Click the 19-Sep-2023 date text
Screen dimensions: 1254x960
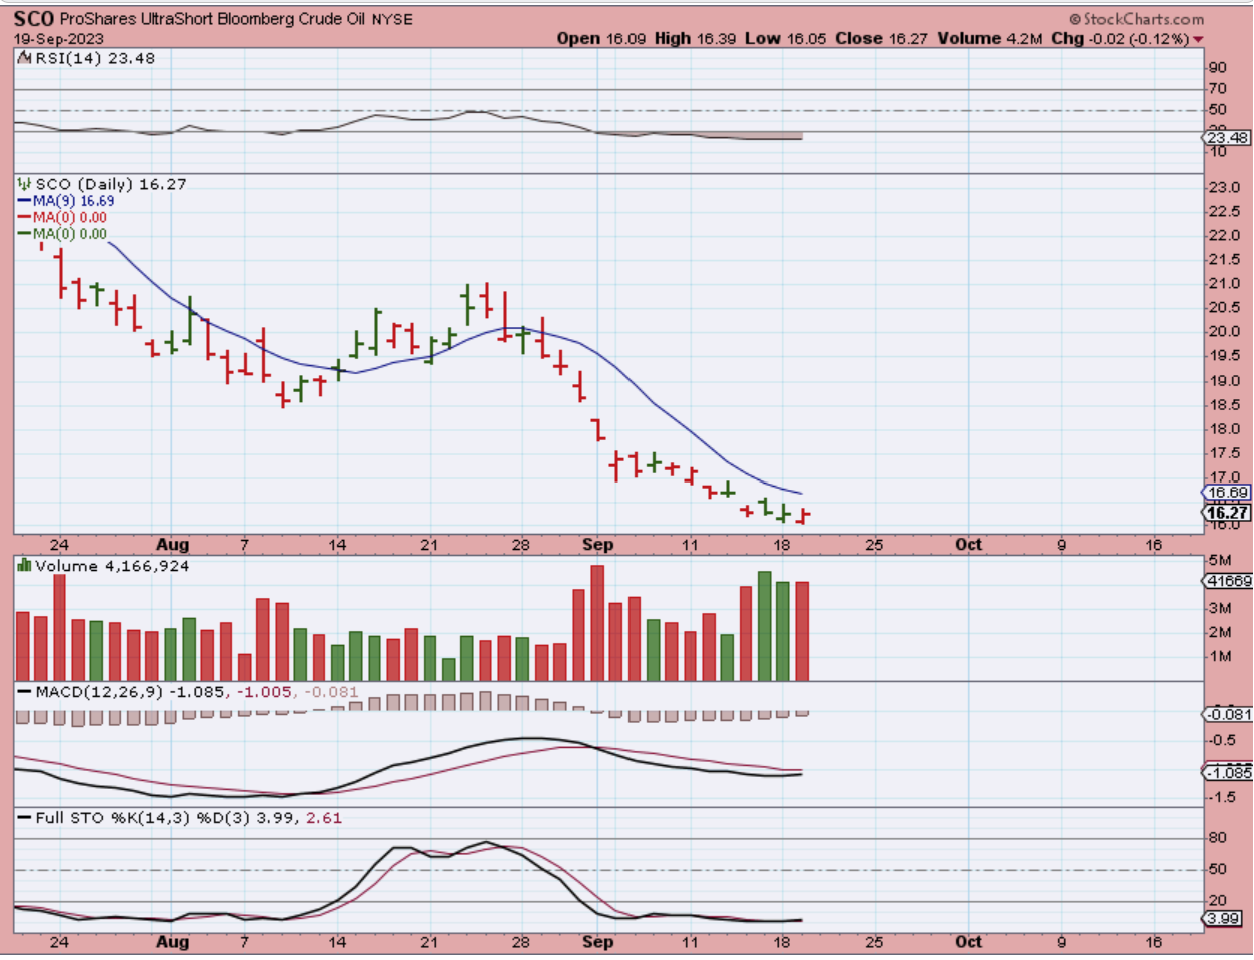(x=58, y=39)
